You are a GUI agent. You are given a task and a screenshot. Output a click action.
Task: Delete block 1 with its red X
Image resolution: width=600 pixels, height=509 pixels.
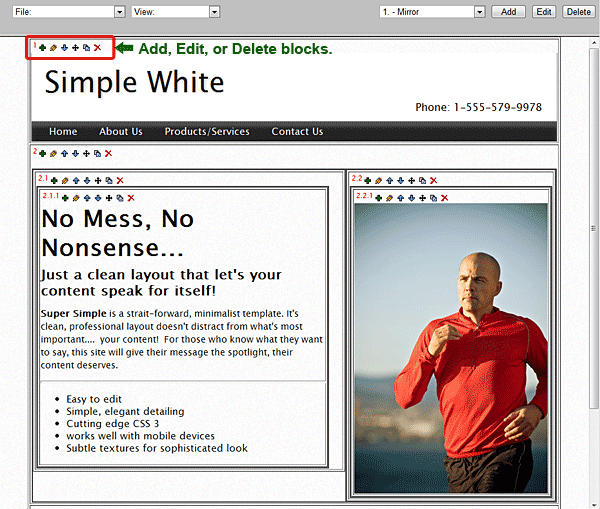97,48
